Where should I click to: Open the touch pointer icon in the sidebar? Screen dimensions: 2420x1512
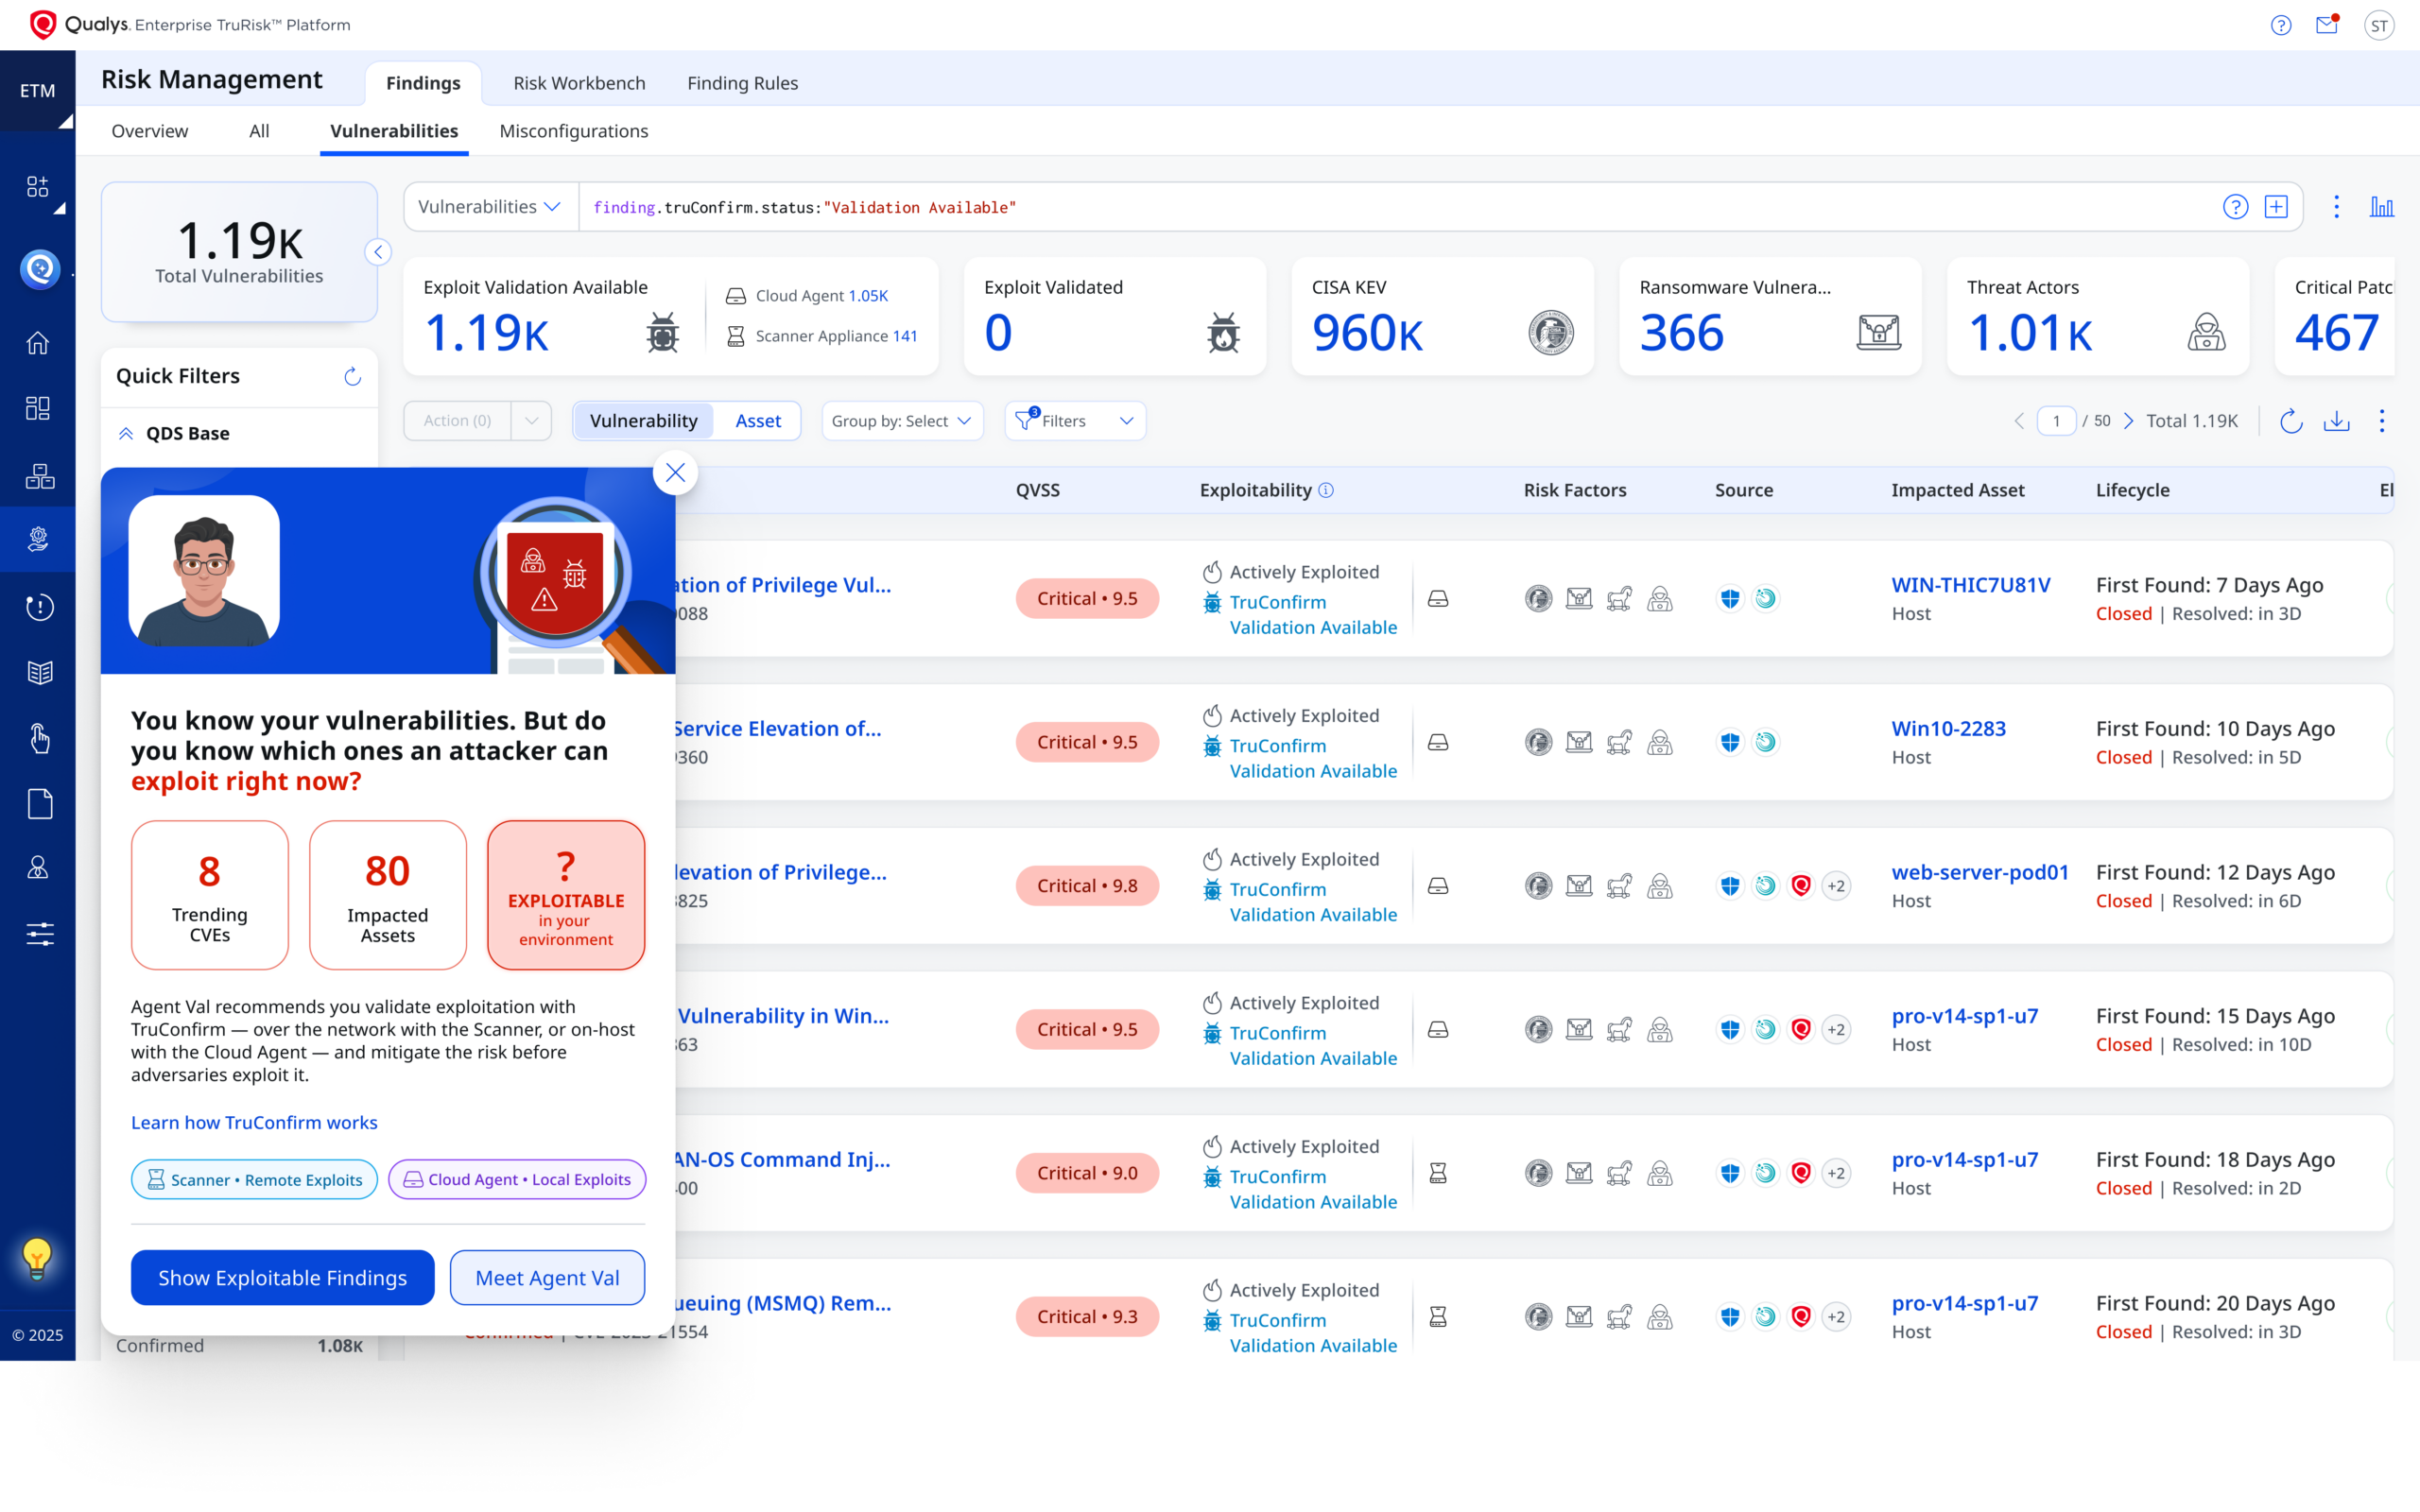point(39,738)
